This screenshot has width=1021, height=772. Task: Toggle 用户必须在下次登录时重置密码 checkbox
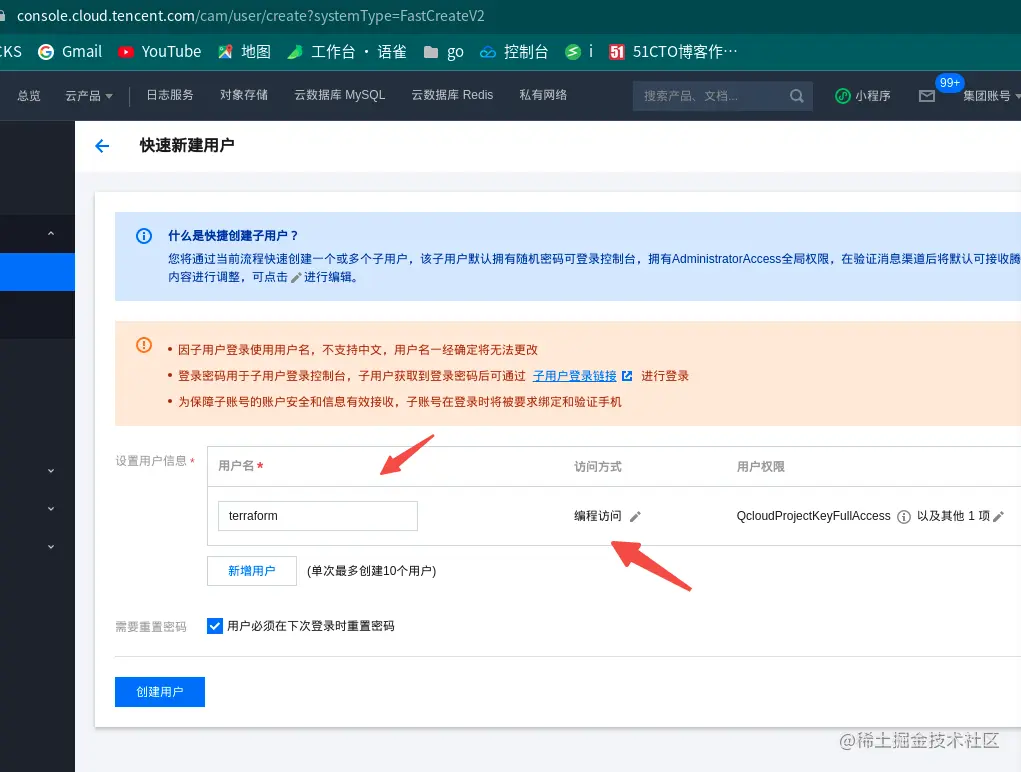215,626
